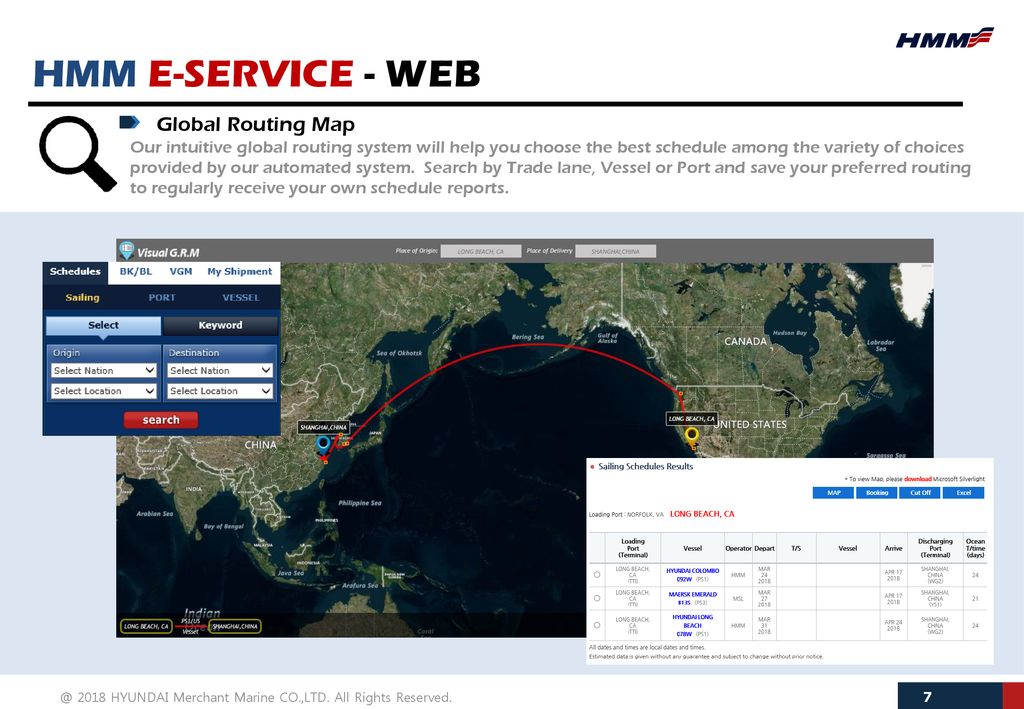
Task: Click the Booking button in results
Action: (876, 493)
